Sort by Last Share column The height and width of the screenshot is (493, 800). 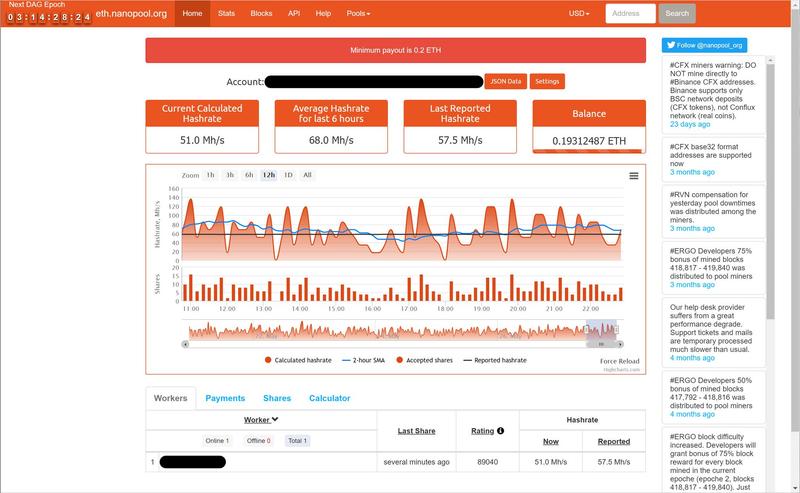coord(416,431)
